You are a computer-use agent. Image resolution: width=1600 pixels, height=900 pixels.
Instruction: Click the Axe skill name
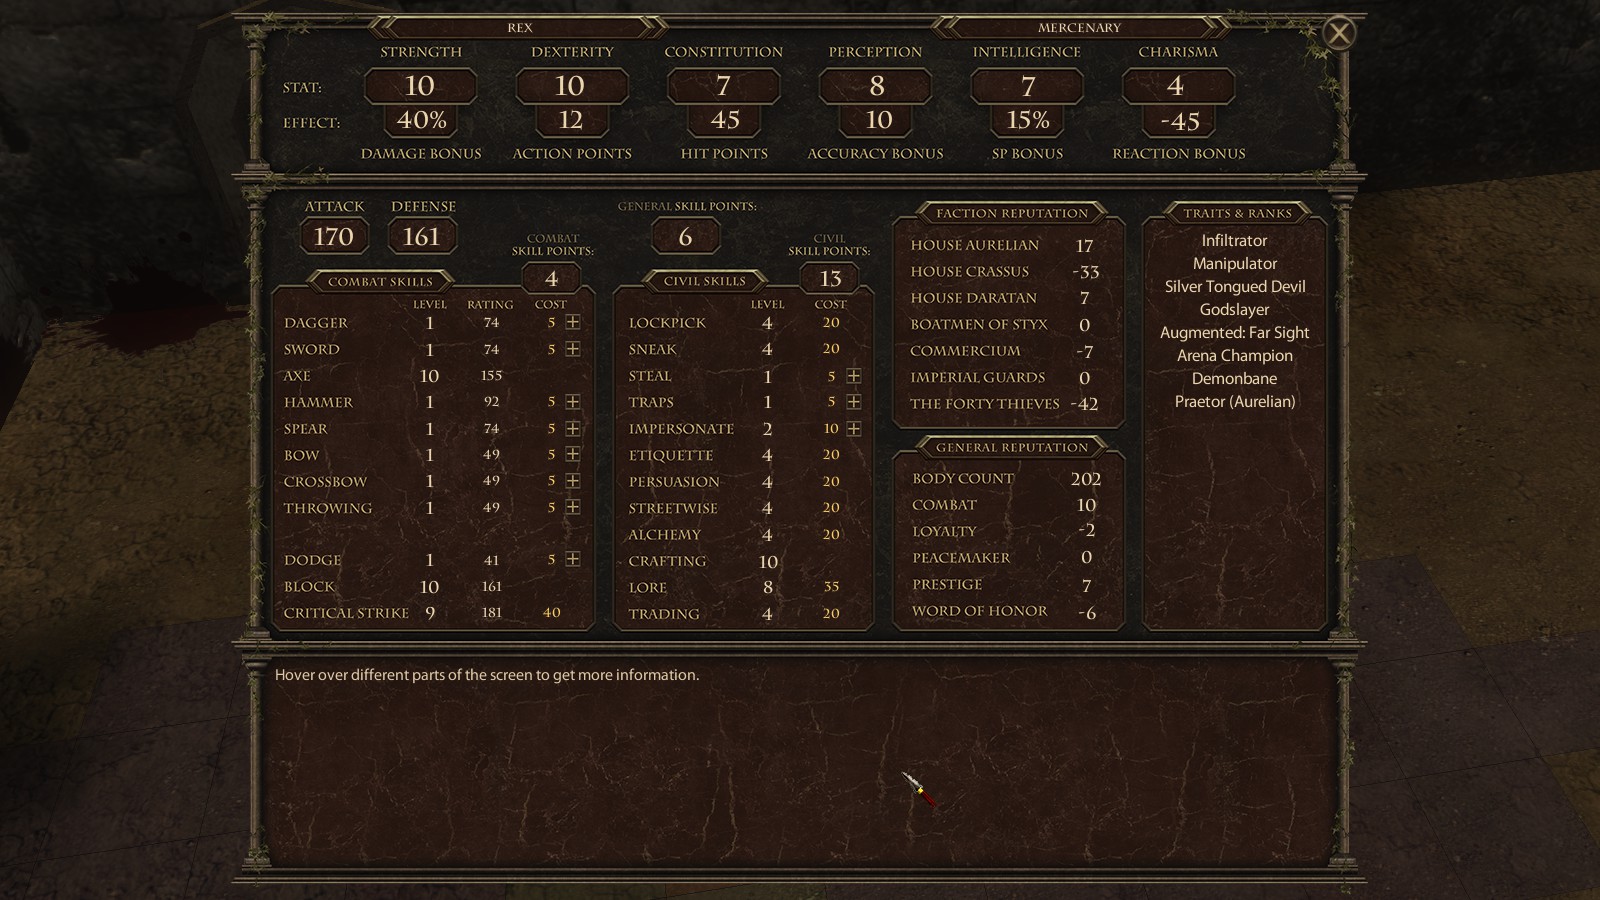coord(297,376)
